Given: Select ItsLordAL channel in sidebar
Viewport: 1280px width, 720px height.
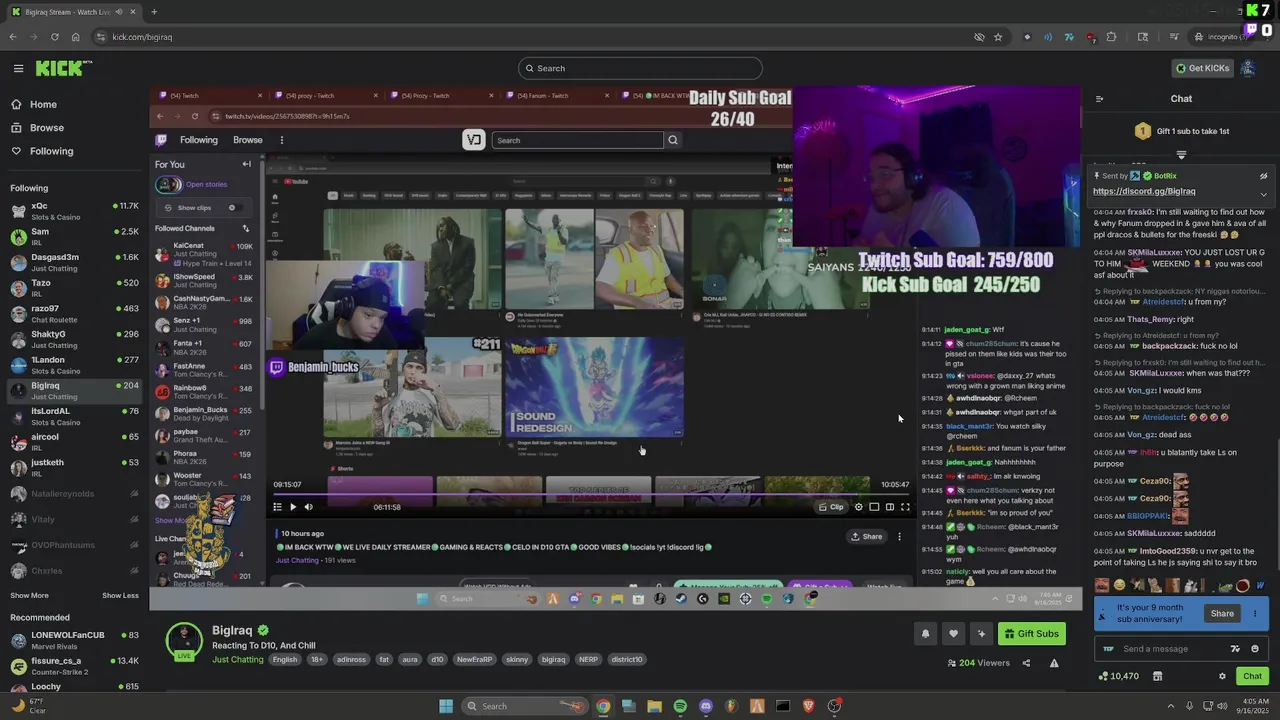Looking at the screenshot, I should coord(74,416).
